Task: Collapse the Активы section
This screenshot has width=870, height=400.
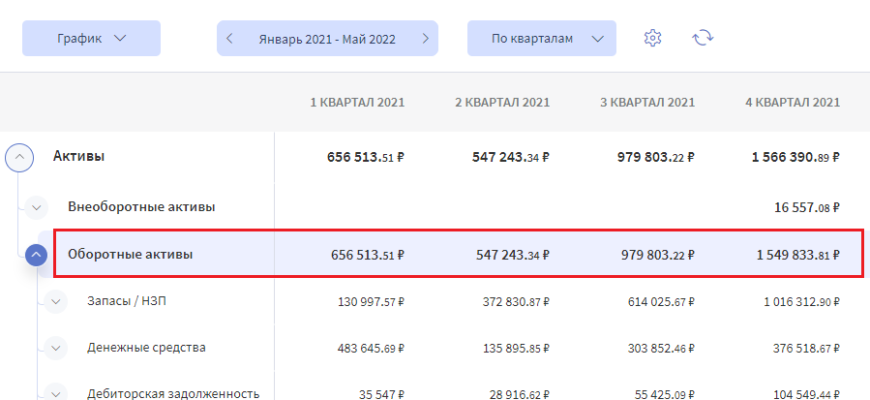Action: pos(21,156)
